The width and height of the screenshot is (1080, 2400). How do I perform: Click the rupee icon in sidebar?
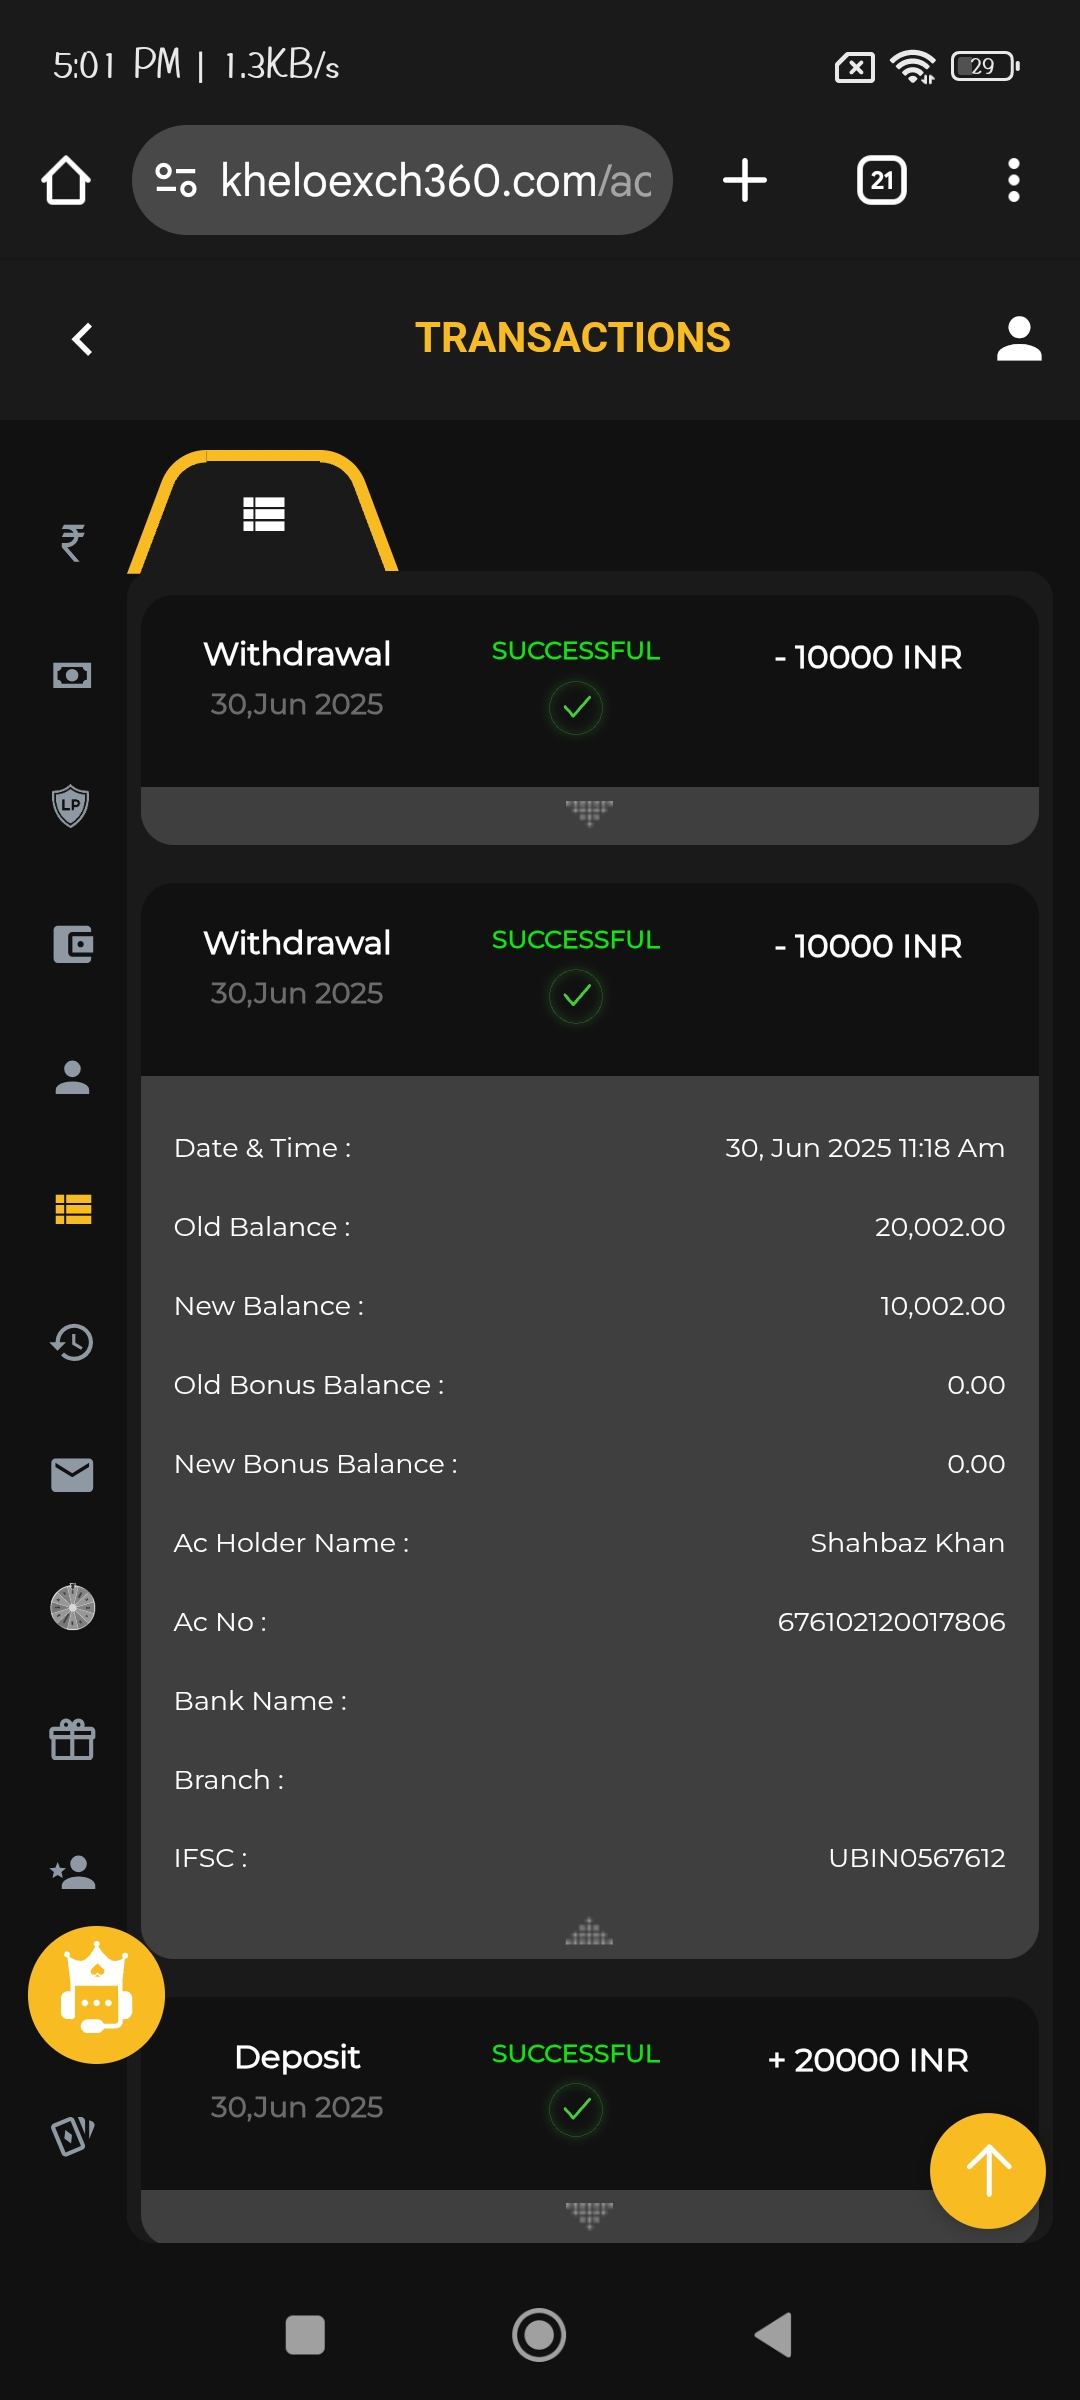[x=72, y=543]
